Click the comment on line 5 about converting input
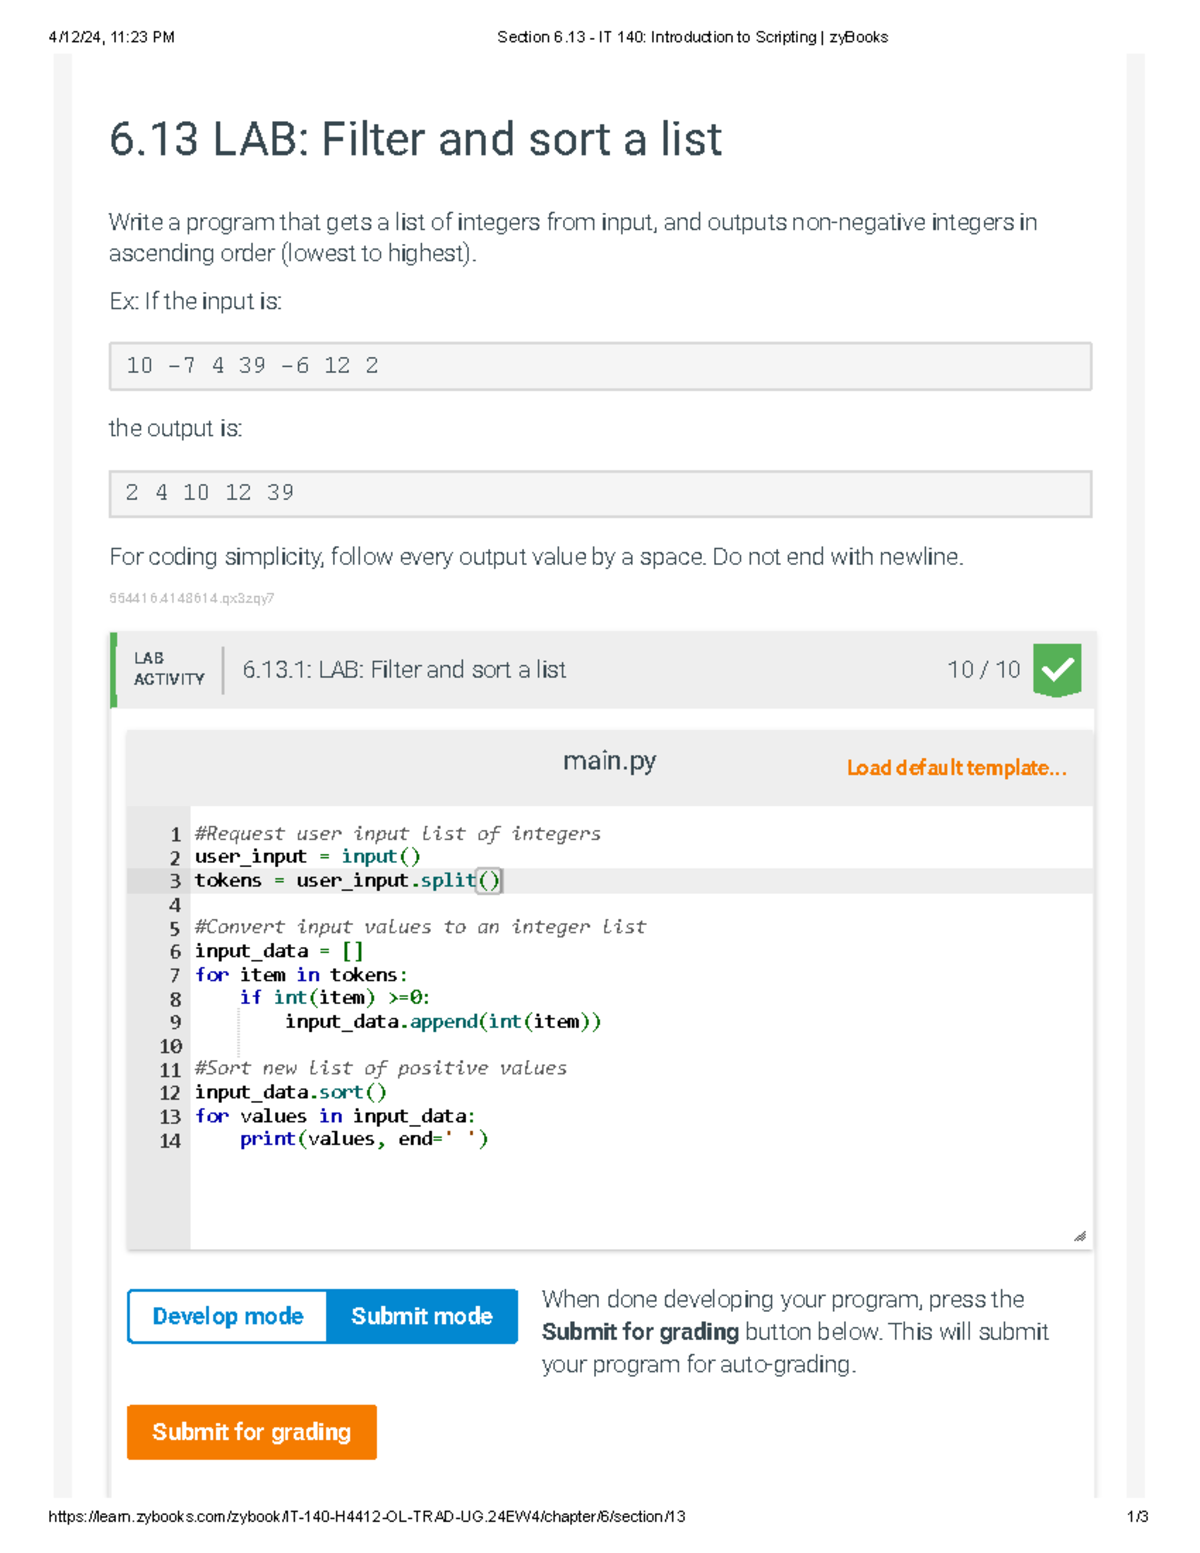Viewport: 1200px width, 1553px height. (420, 927)
